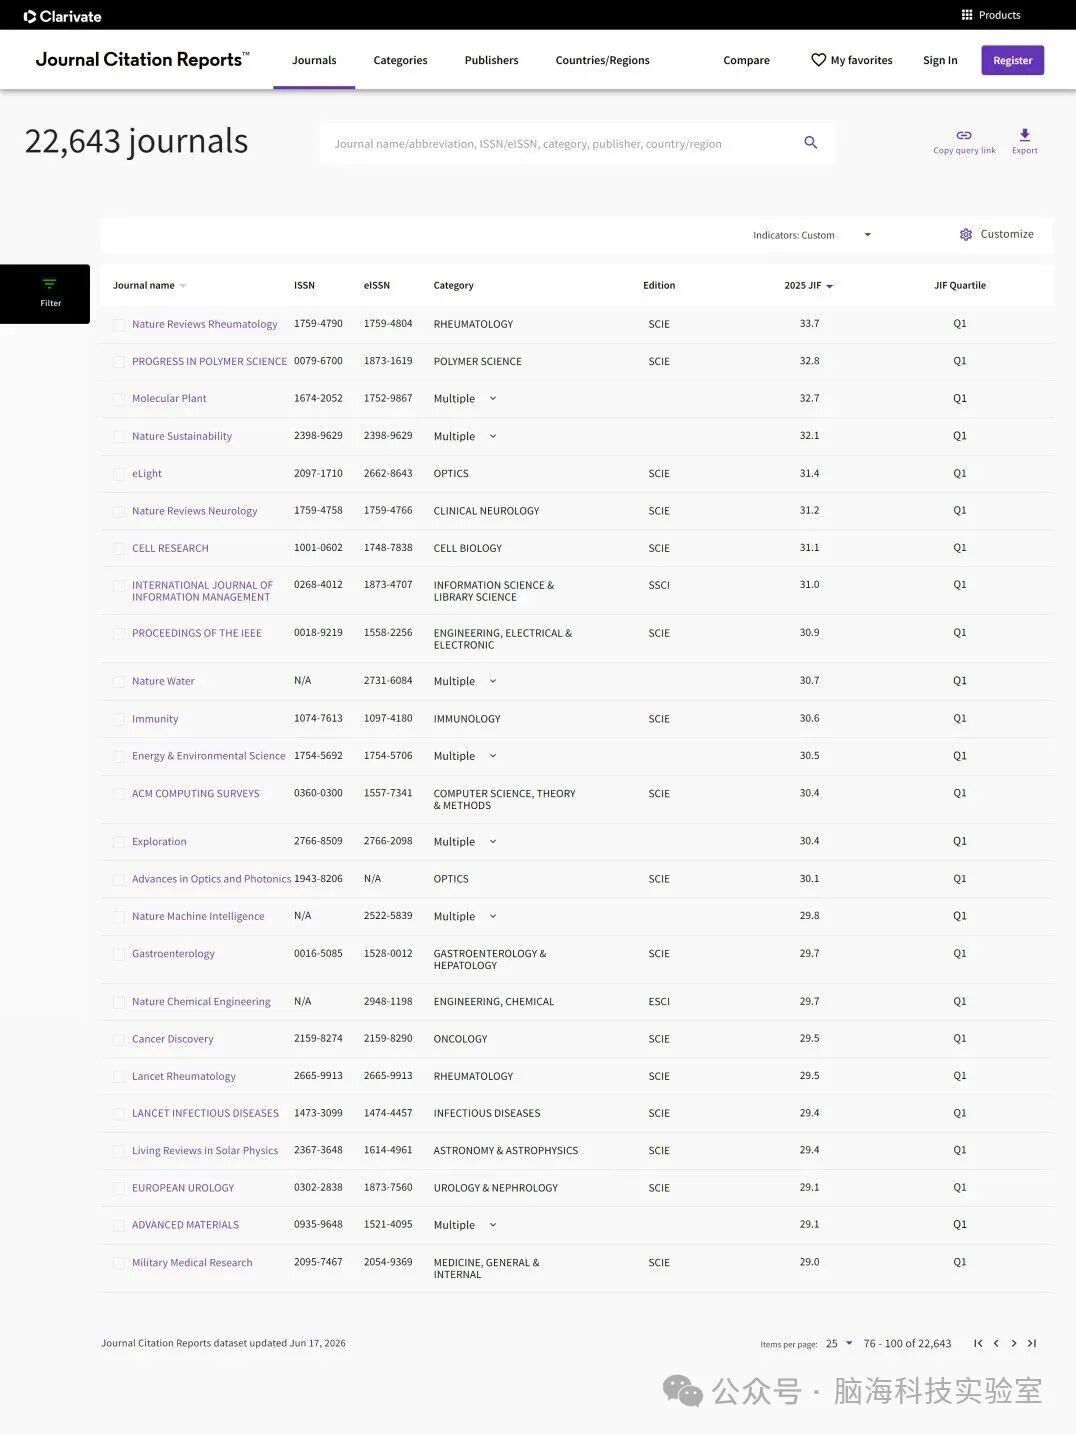Click the eISSN column header
The width and height of the screenshot is (1076, 1434).
[x=377, y=286]
